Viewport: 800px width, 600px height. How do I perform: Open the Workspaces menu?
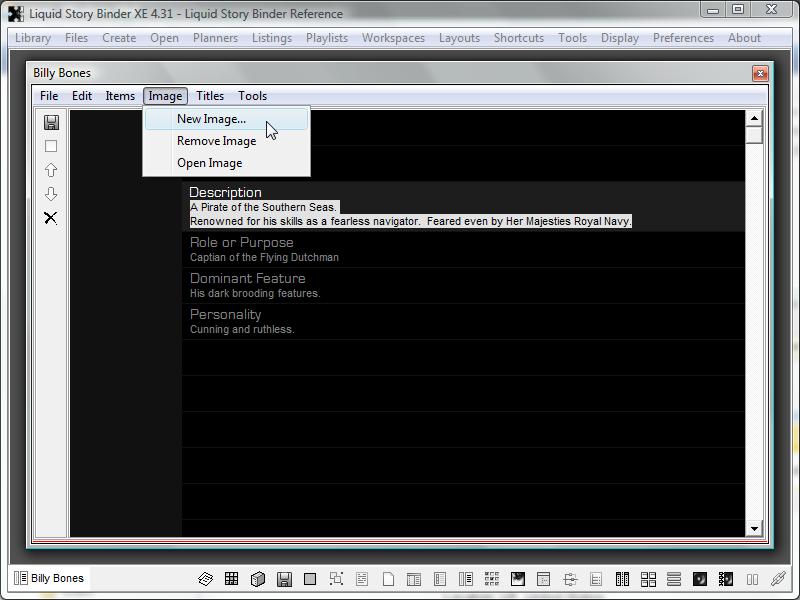pyautogui.click(x=393, y=38)
